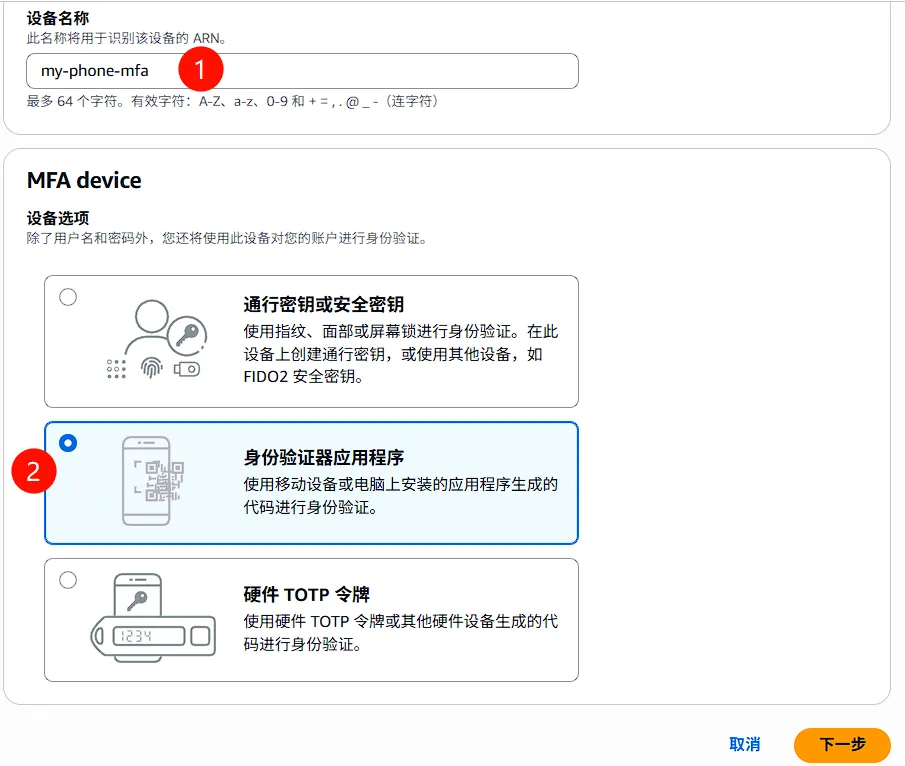The height and width of the screenshot is (766, 905).
Task: Click the MFA device section heading
Action: click(83, 181)
